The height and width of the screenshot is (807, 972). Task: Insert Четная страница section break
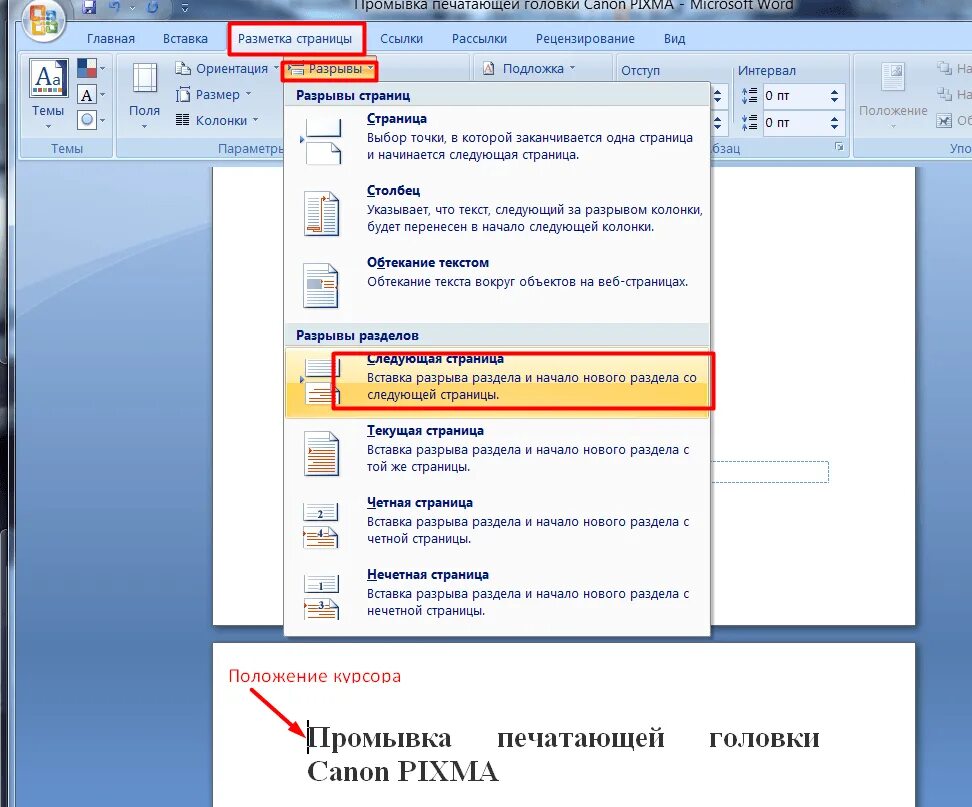(497, 526)
